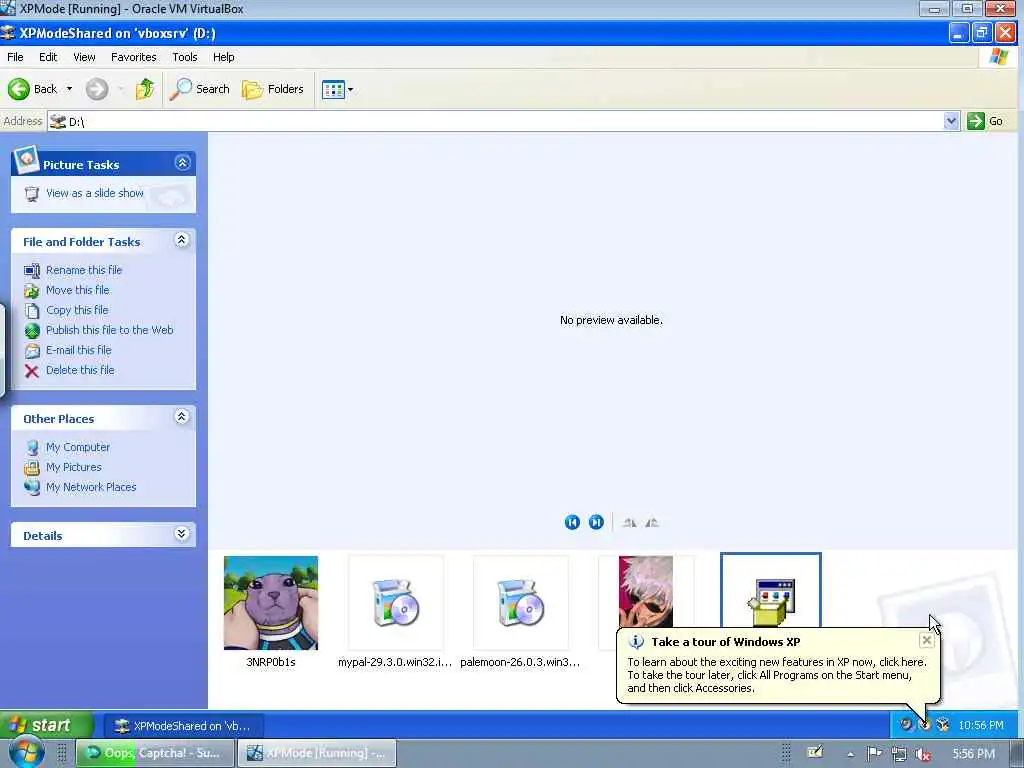Click the red X delete icon
This screenshot has width=1024, height=768.
[x=31, y=371]
